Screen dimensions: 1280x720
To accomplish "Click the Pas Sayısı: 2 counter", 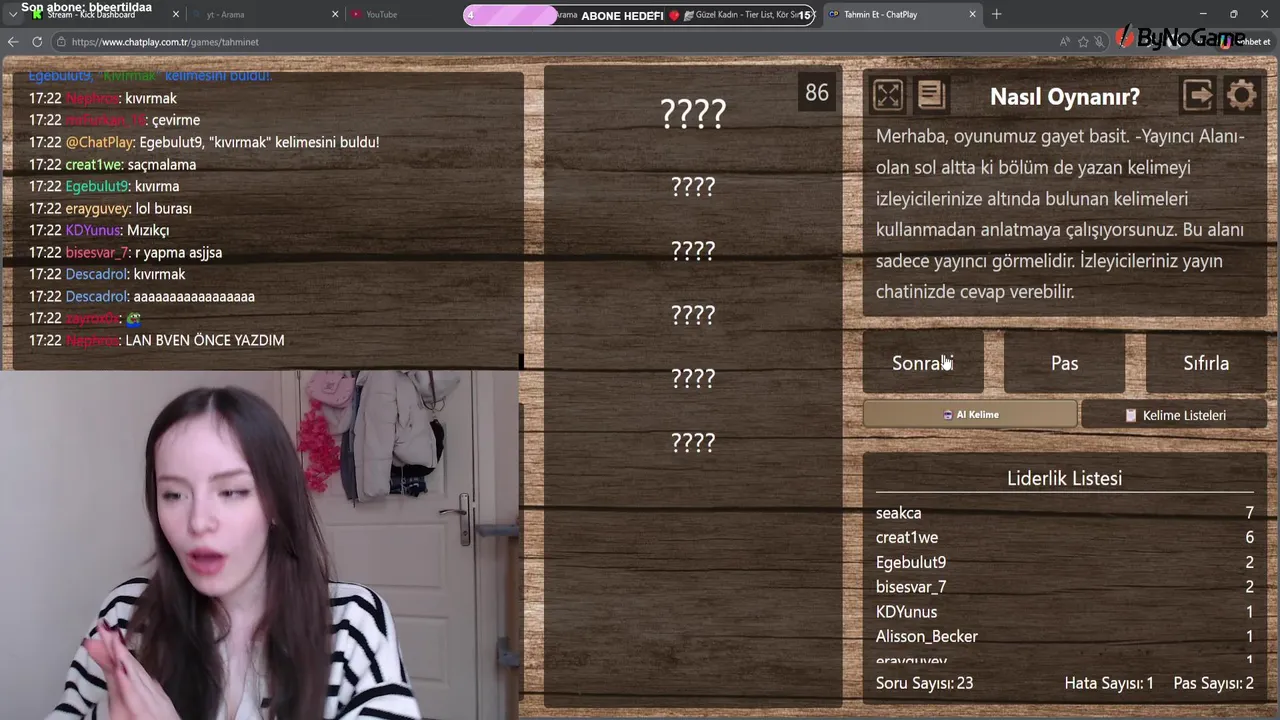I will (1213, 683).
